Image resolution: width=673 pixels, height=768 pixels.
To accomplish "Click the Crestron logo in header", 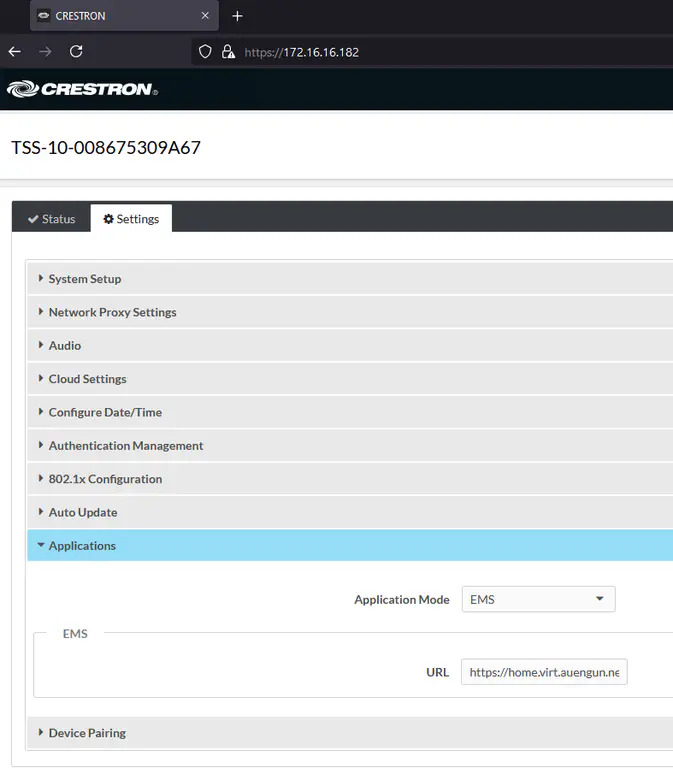I will 82,89.
